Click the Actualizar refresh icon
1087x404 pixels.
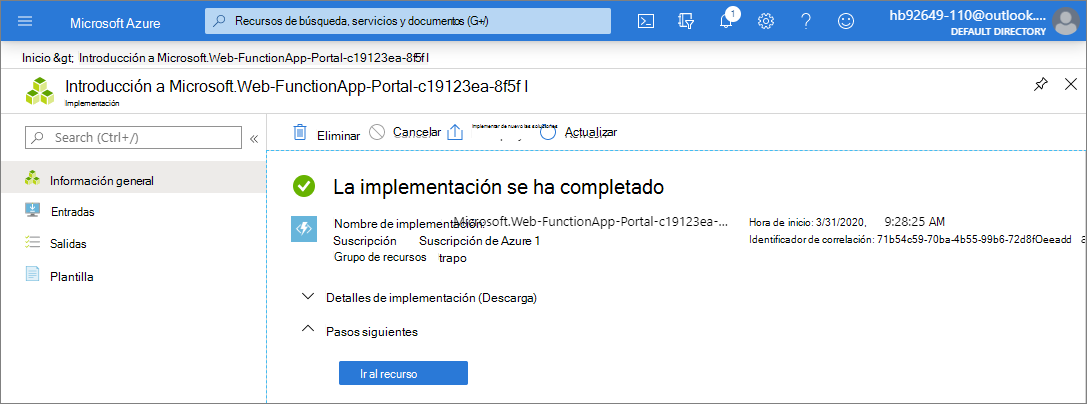(x=548, y=132)
